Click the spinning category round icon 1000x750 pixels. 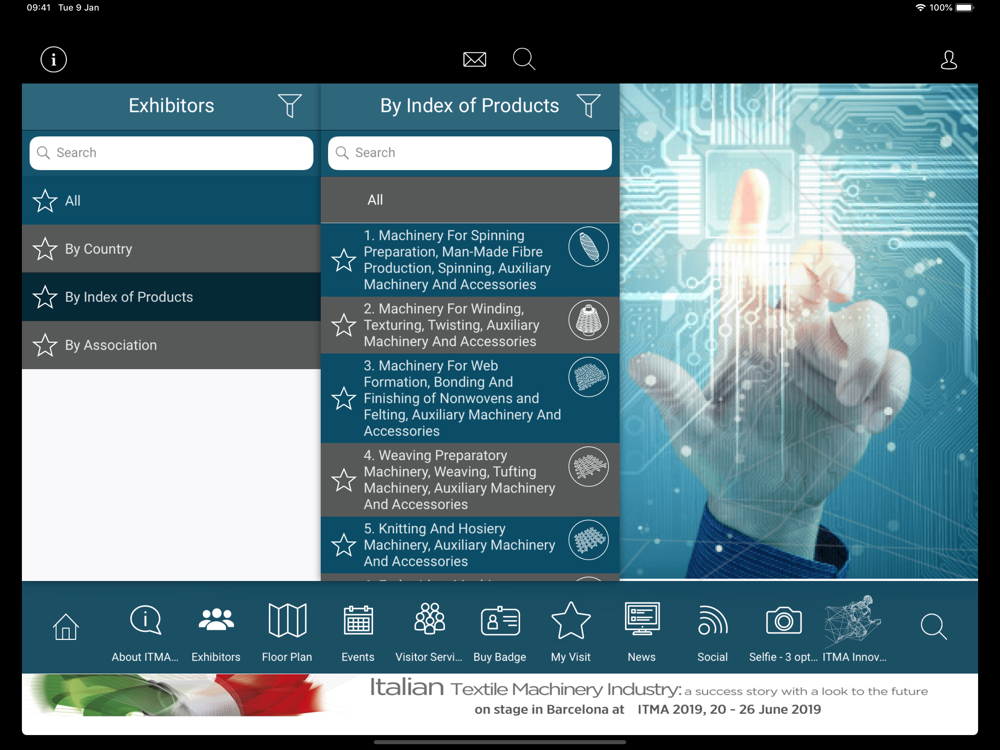(588, 247)
